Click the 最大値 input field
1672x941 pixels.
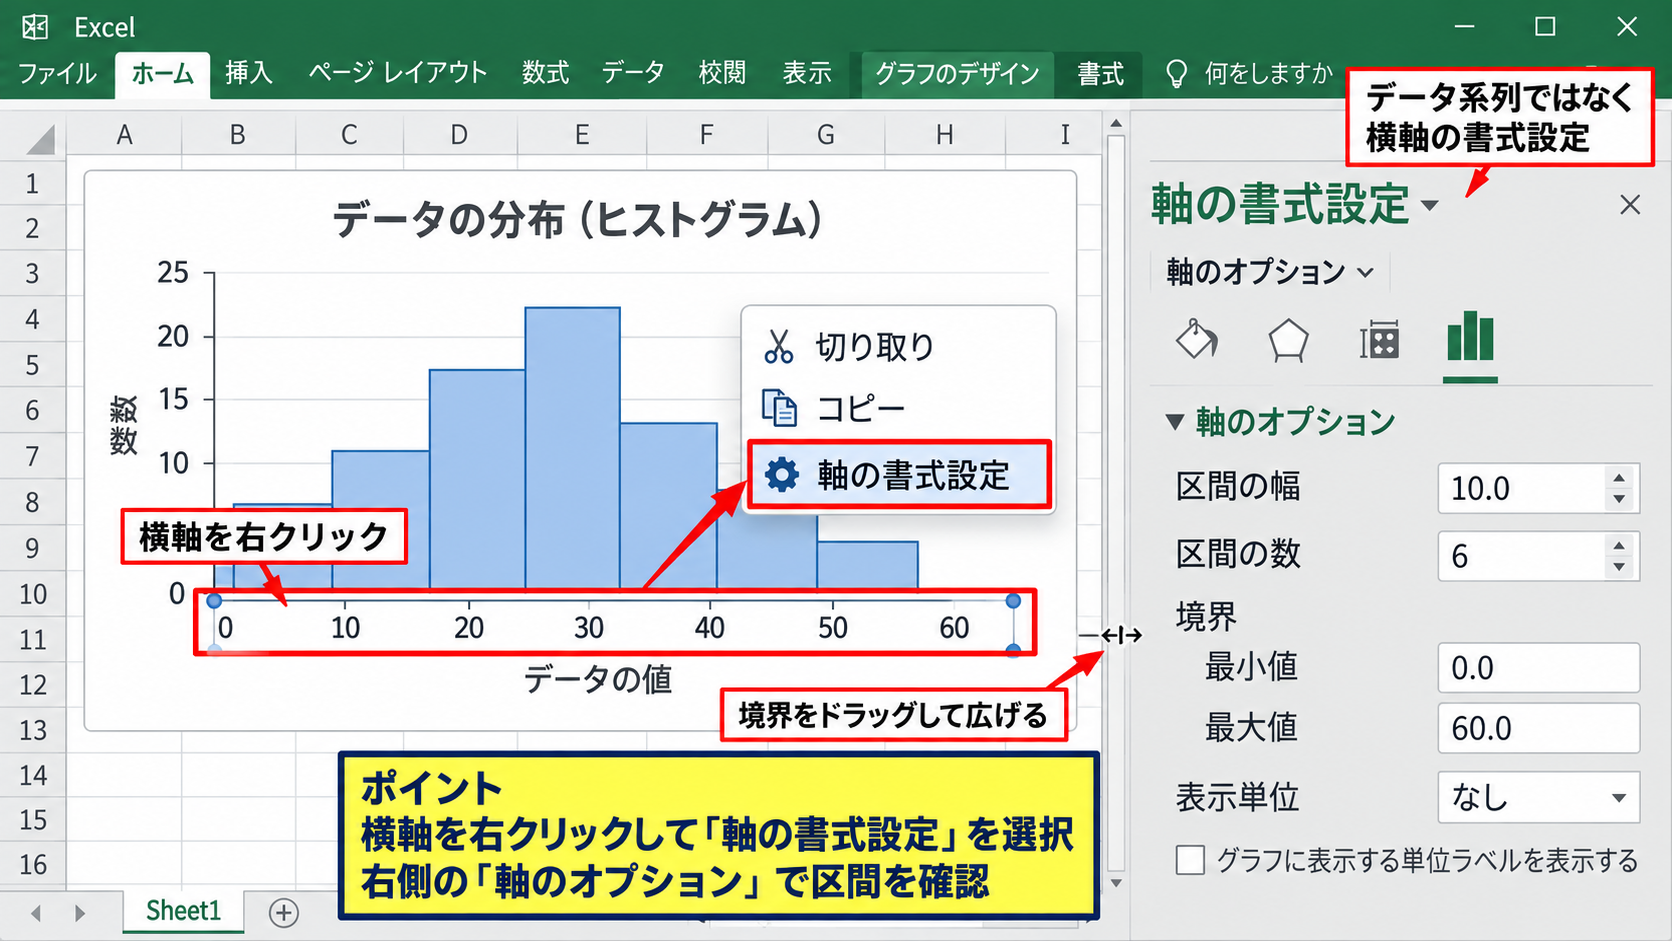pos(1539,727)
